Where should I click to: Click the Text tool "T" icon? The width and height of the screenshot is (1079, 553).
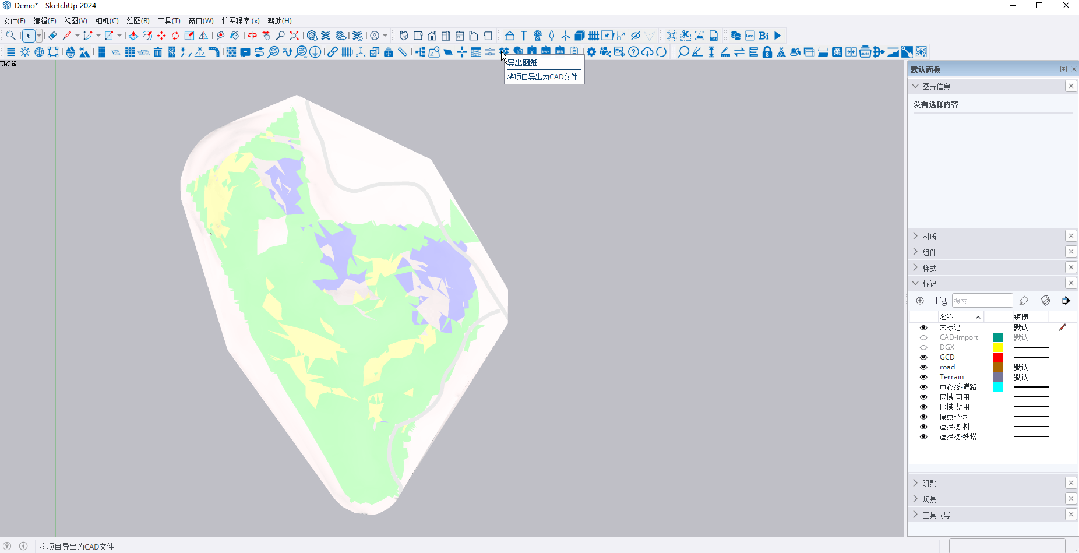pyautogui.click(x=523, y=35)
